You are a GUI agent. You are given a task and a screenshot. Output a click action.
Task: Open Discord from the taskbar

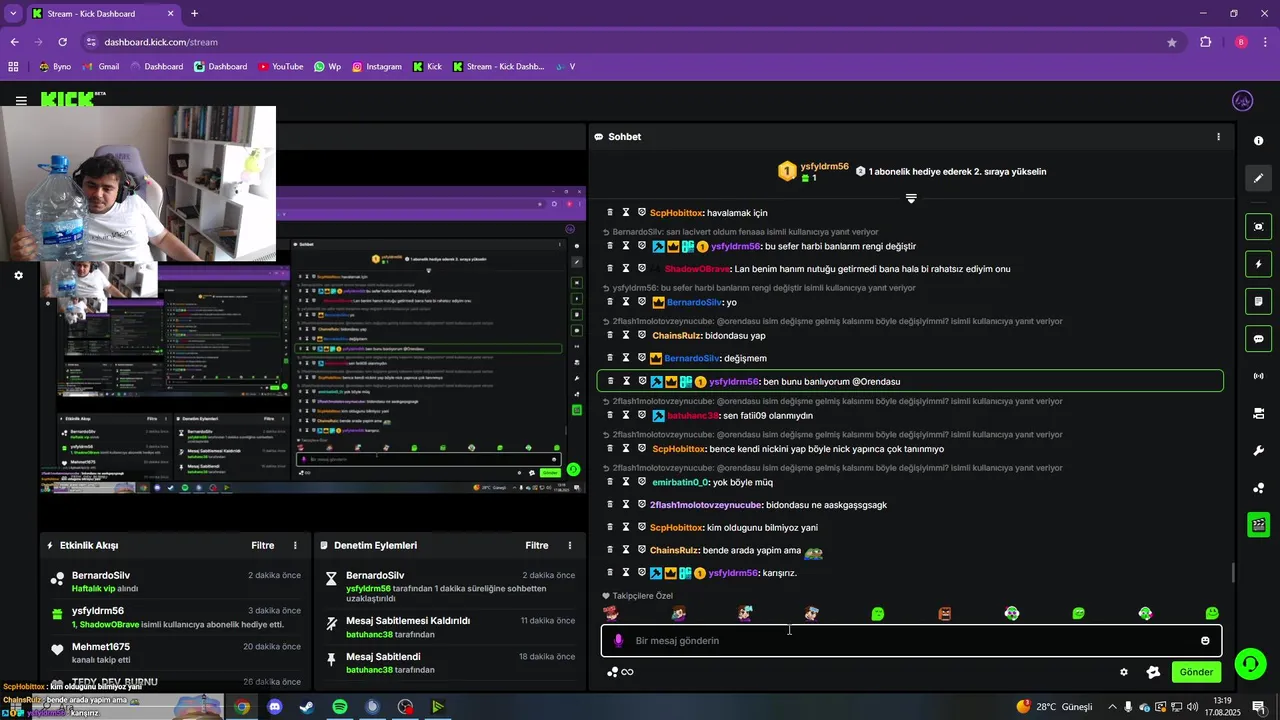275,707
